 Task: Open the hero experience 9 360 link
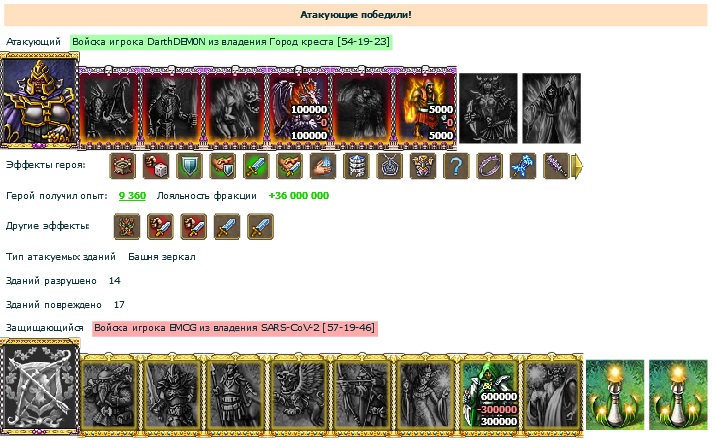click(x=132, y=196)
